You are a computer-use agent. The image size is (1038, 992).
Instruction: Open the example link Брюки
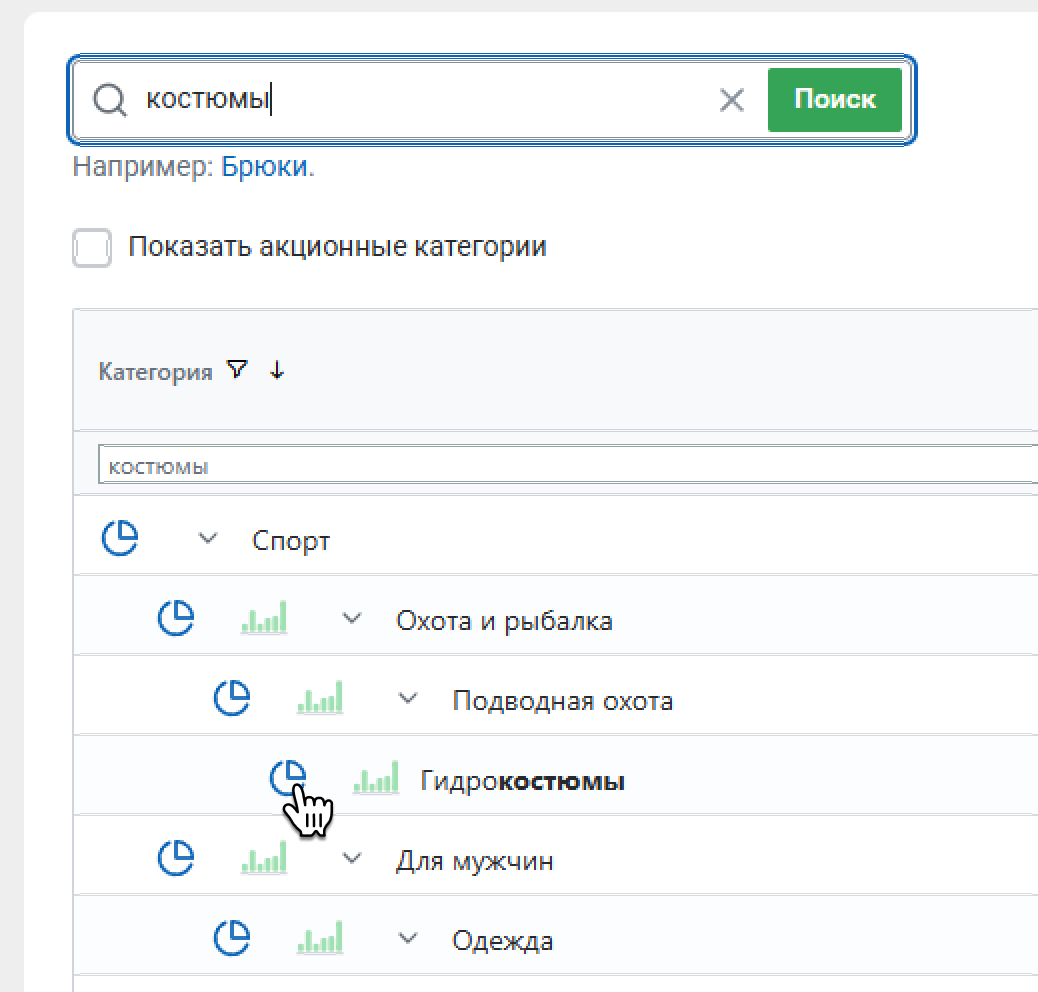click(x=264, y=167)
